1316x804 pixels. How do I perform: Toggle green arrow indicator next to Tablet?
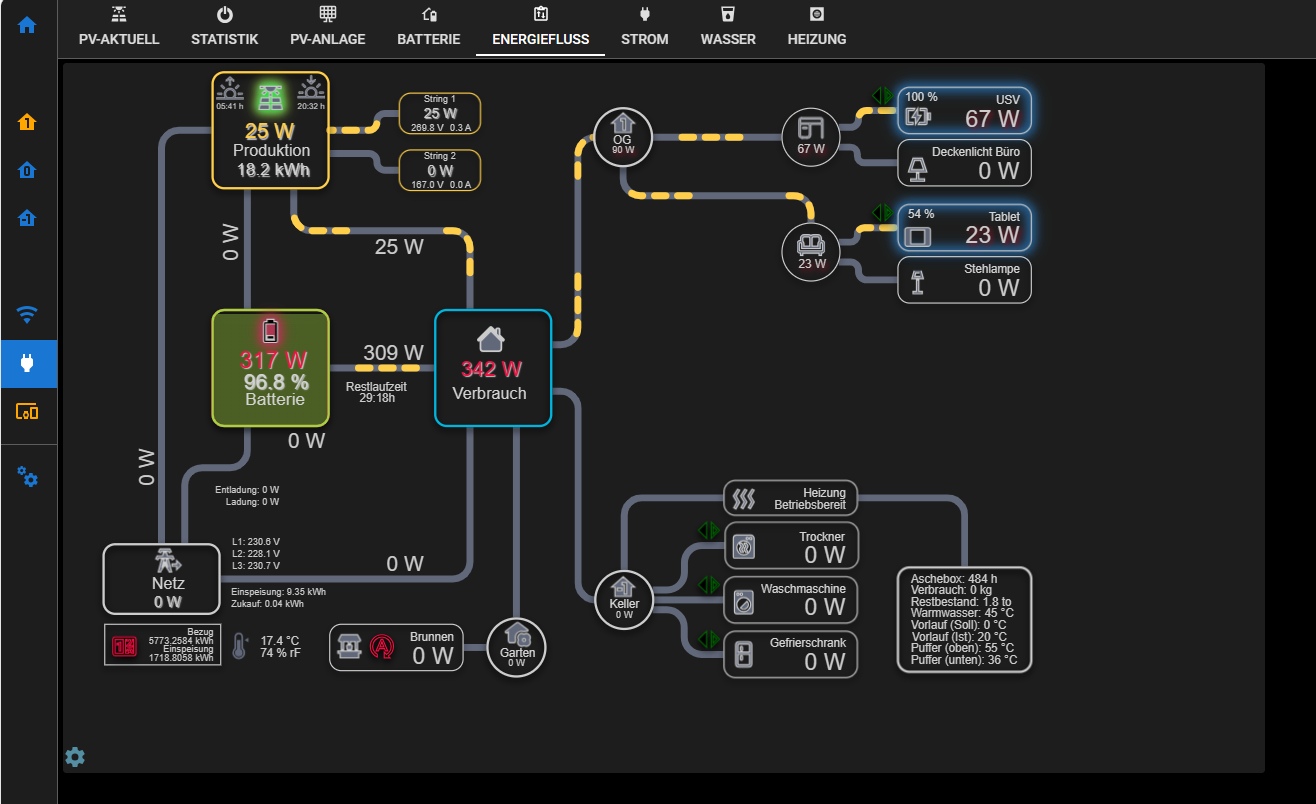[882, 212]
